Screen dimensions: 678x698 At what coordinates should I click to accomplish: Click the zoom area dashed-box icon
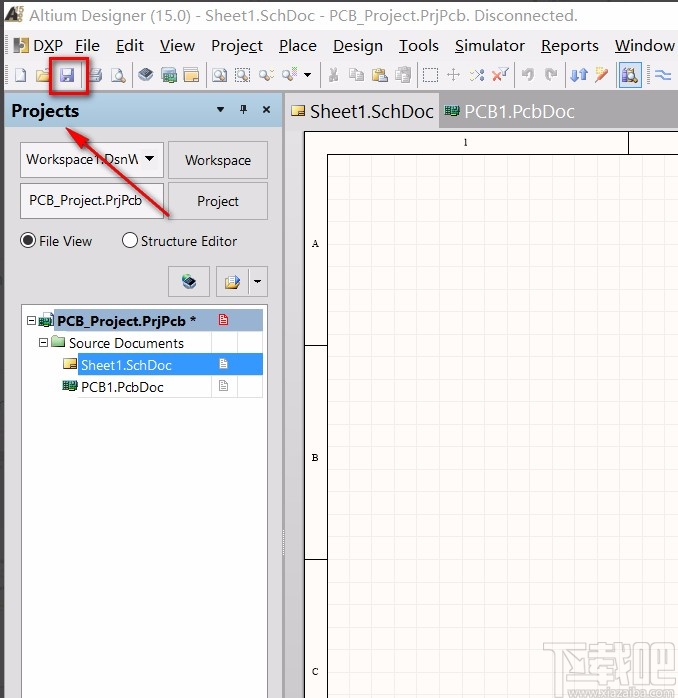point(242,75)
